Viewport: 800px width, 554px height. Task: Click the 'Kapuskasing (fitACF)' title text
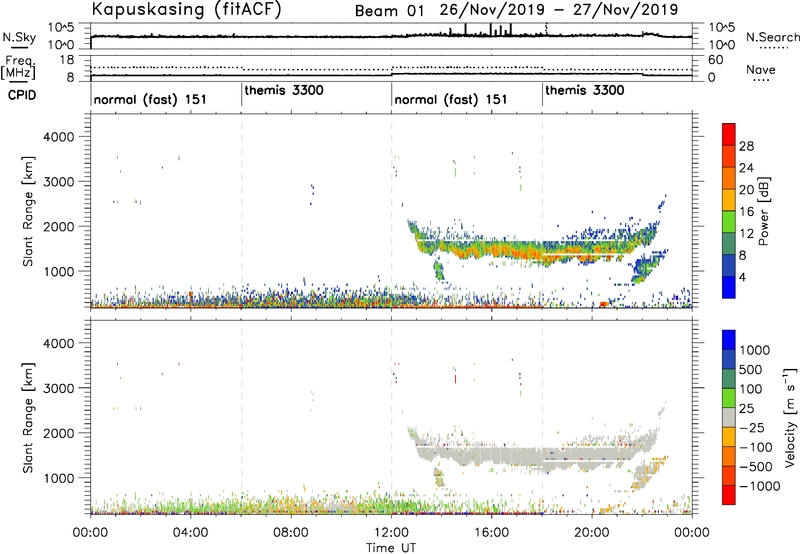[x=187, y=10]
